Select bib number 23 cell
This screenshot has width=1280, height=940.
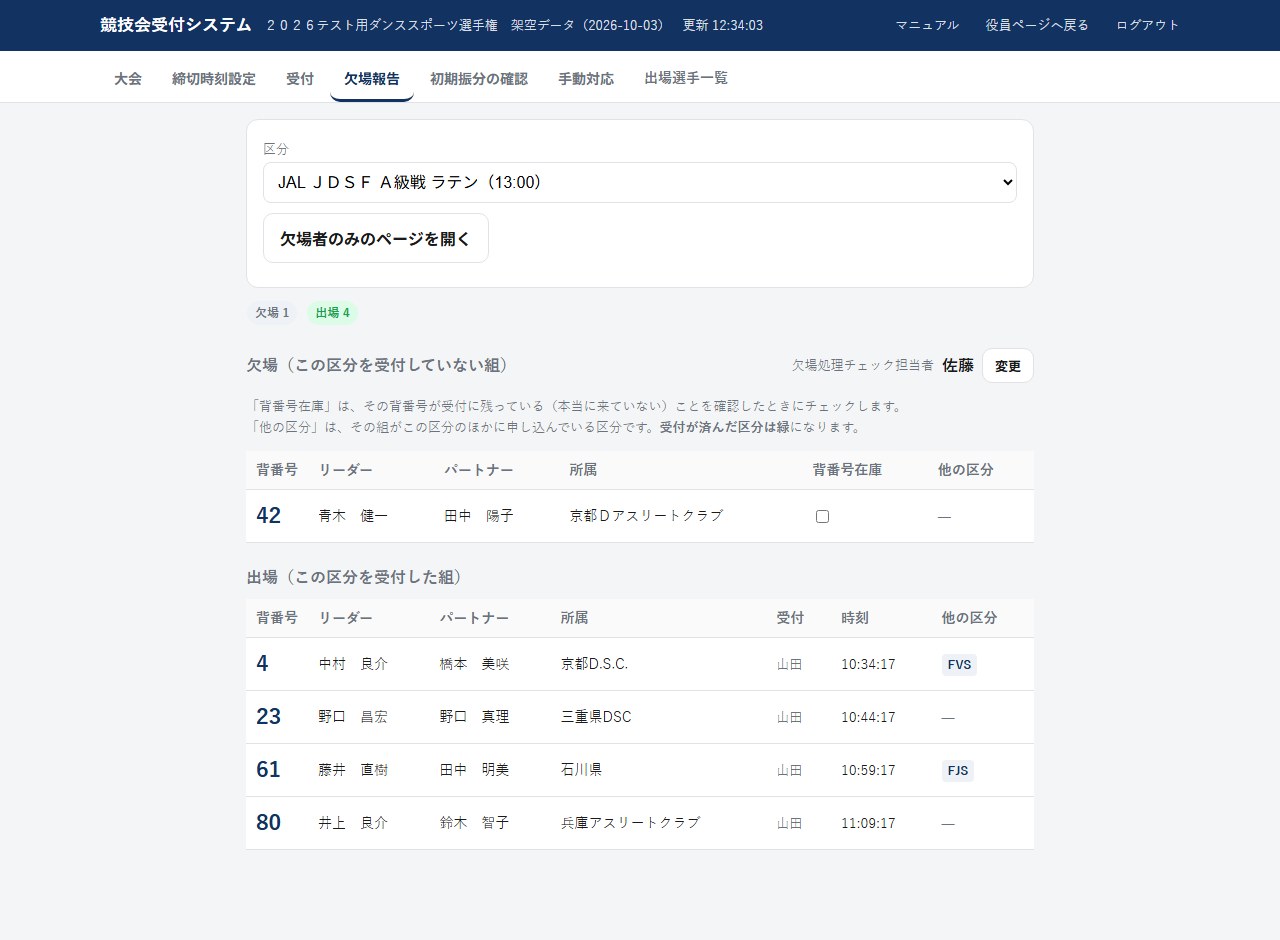[x=269, y=717]
